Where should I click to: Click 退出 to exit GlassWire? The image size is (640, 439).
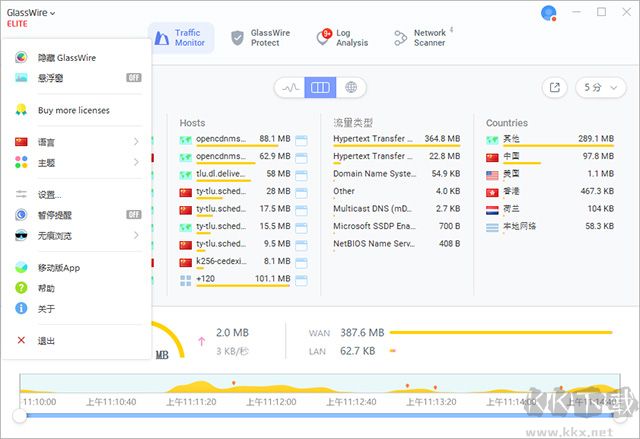coord(46,341)
